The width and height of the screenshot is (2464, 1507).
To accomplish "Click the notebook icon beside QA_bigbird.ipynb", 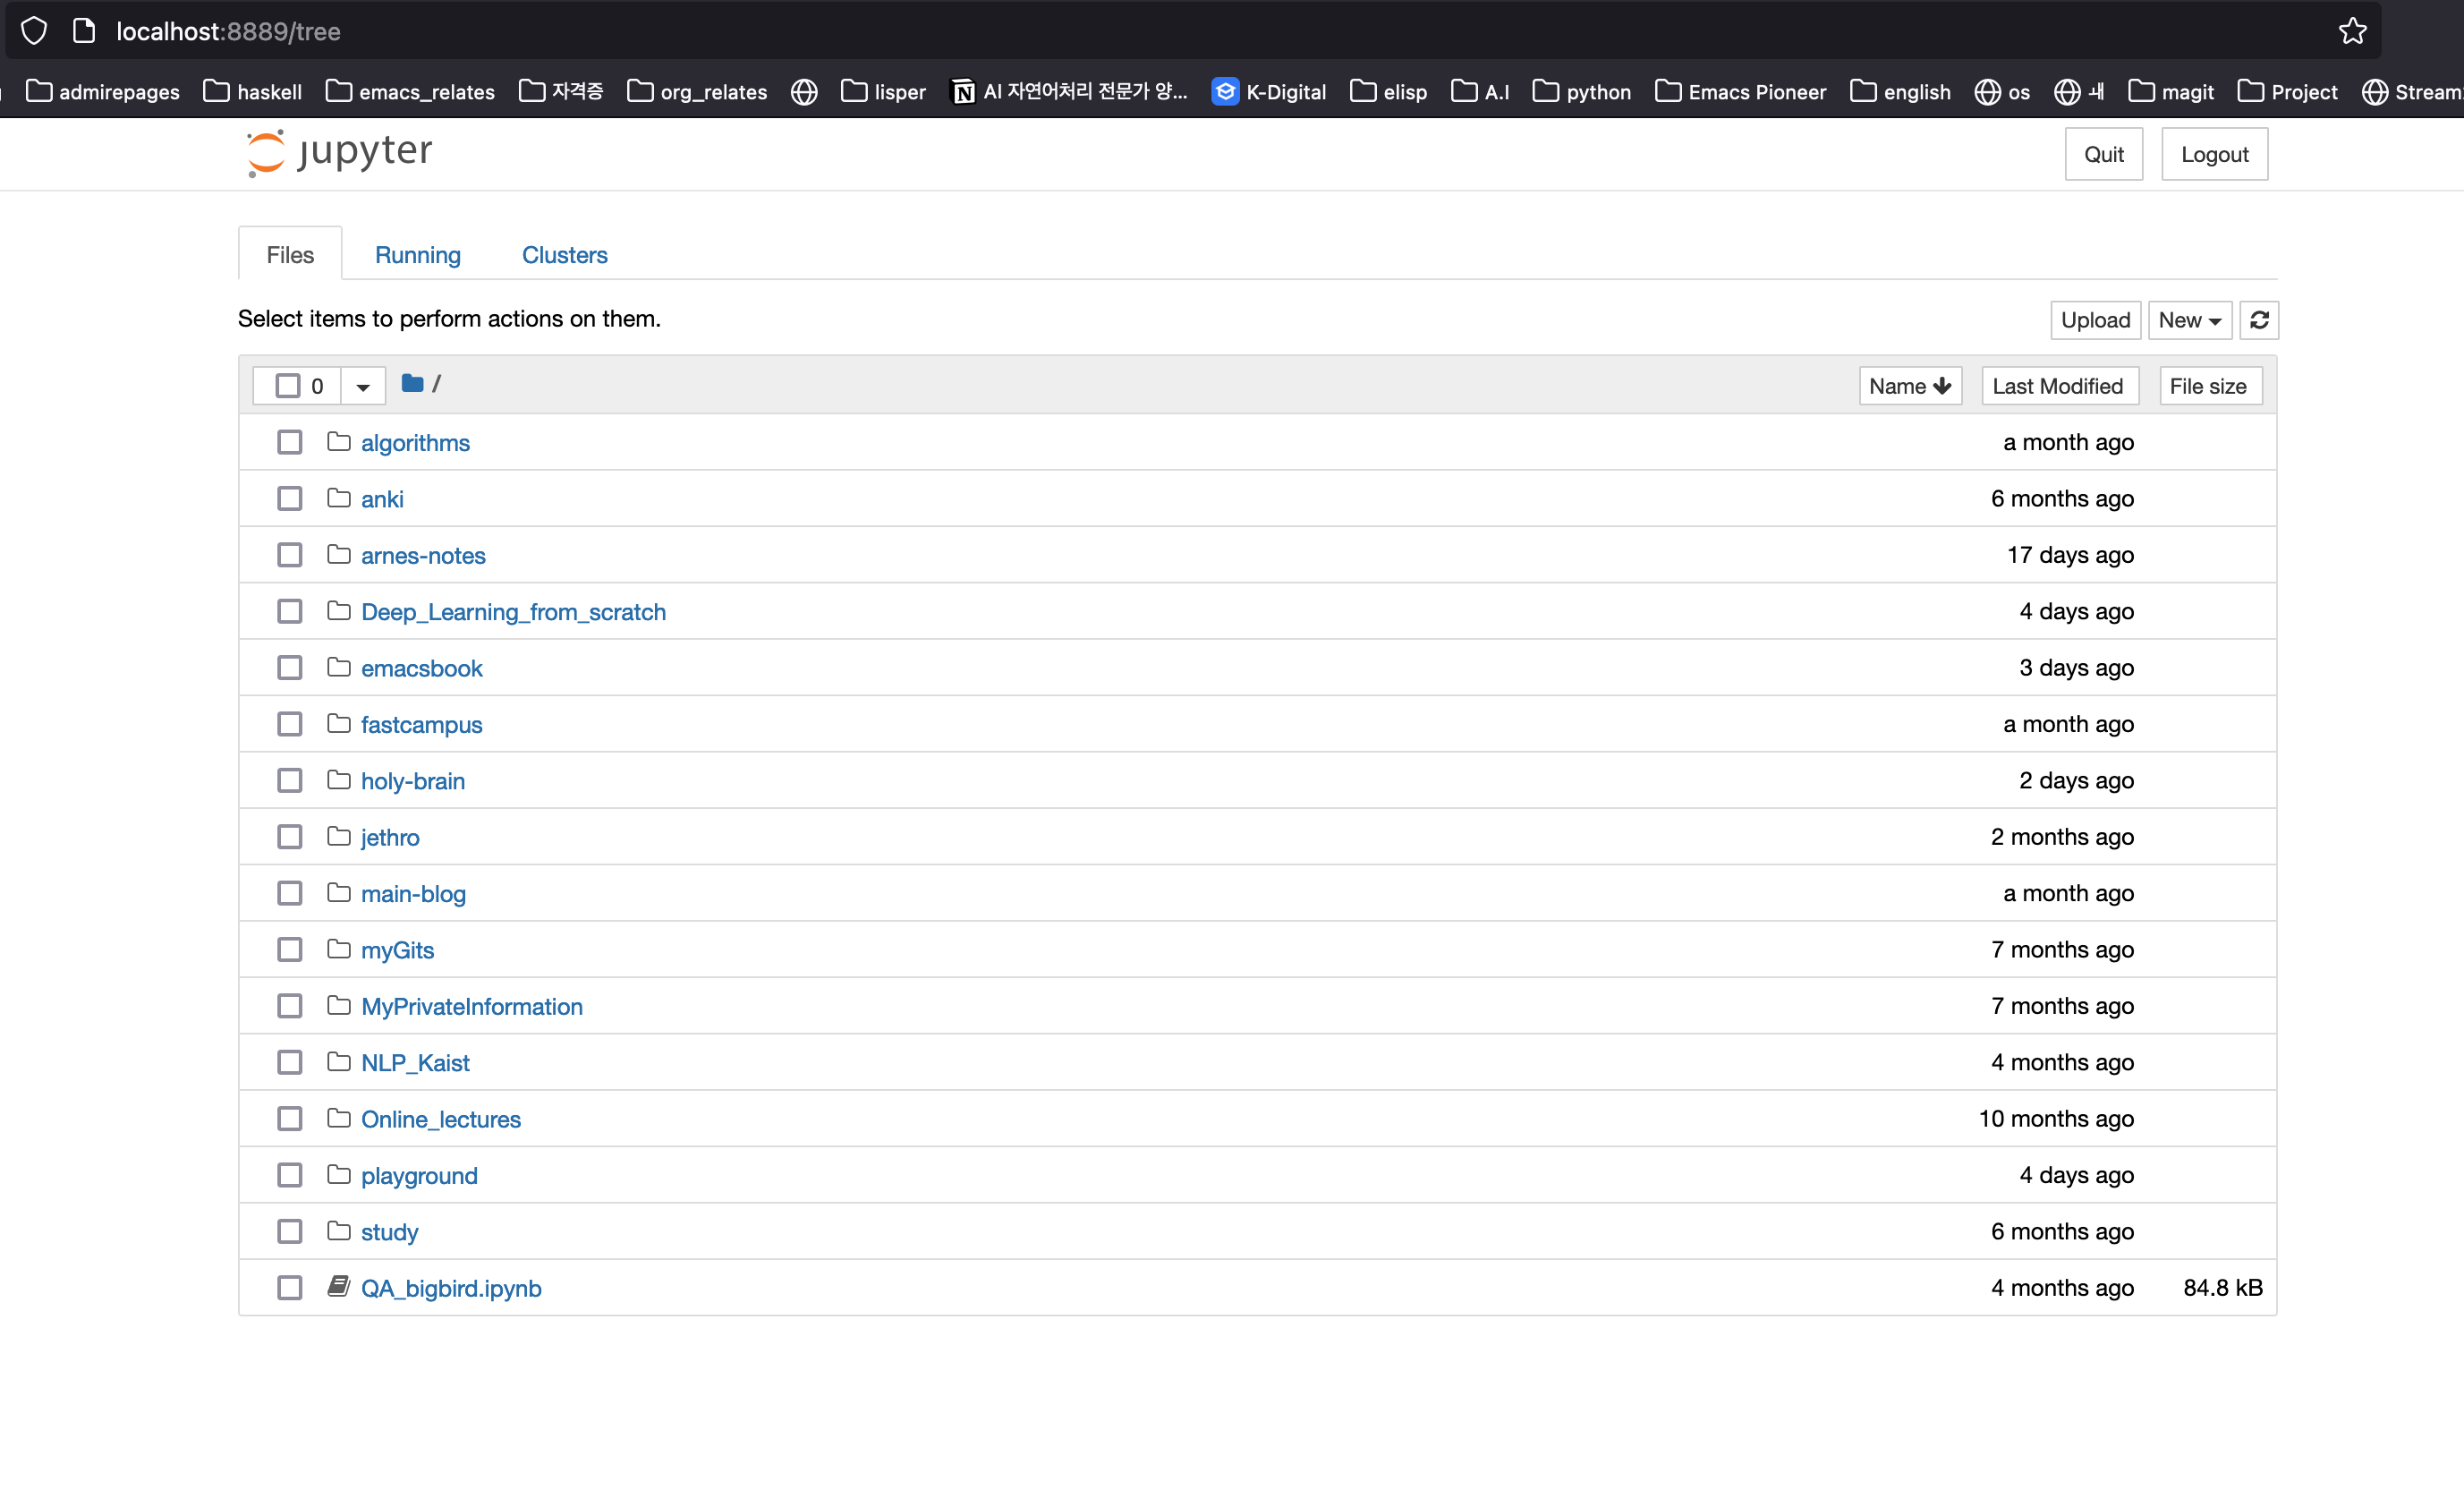I will (x=338, y=1288).
